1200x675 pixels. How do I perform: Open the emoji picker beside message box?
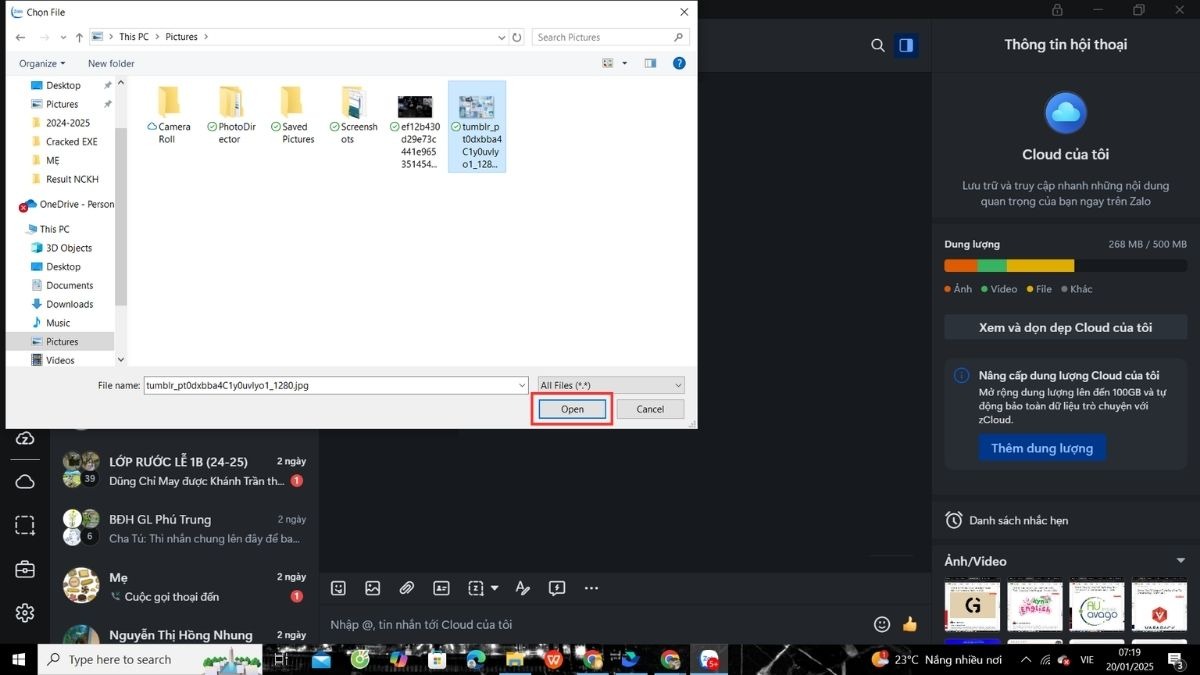tap(882, 624)
